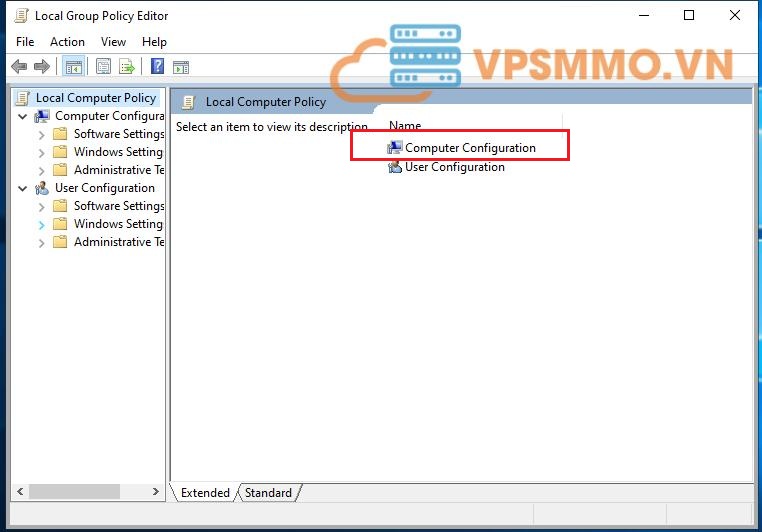This screenshot has height=532, width=762.
Task: Select User Configuration in the right pane list
Action: [454, 168]
